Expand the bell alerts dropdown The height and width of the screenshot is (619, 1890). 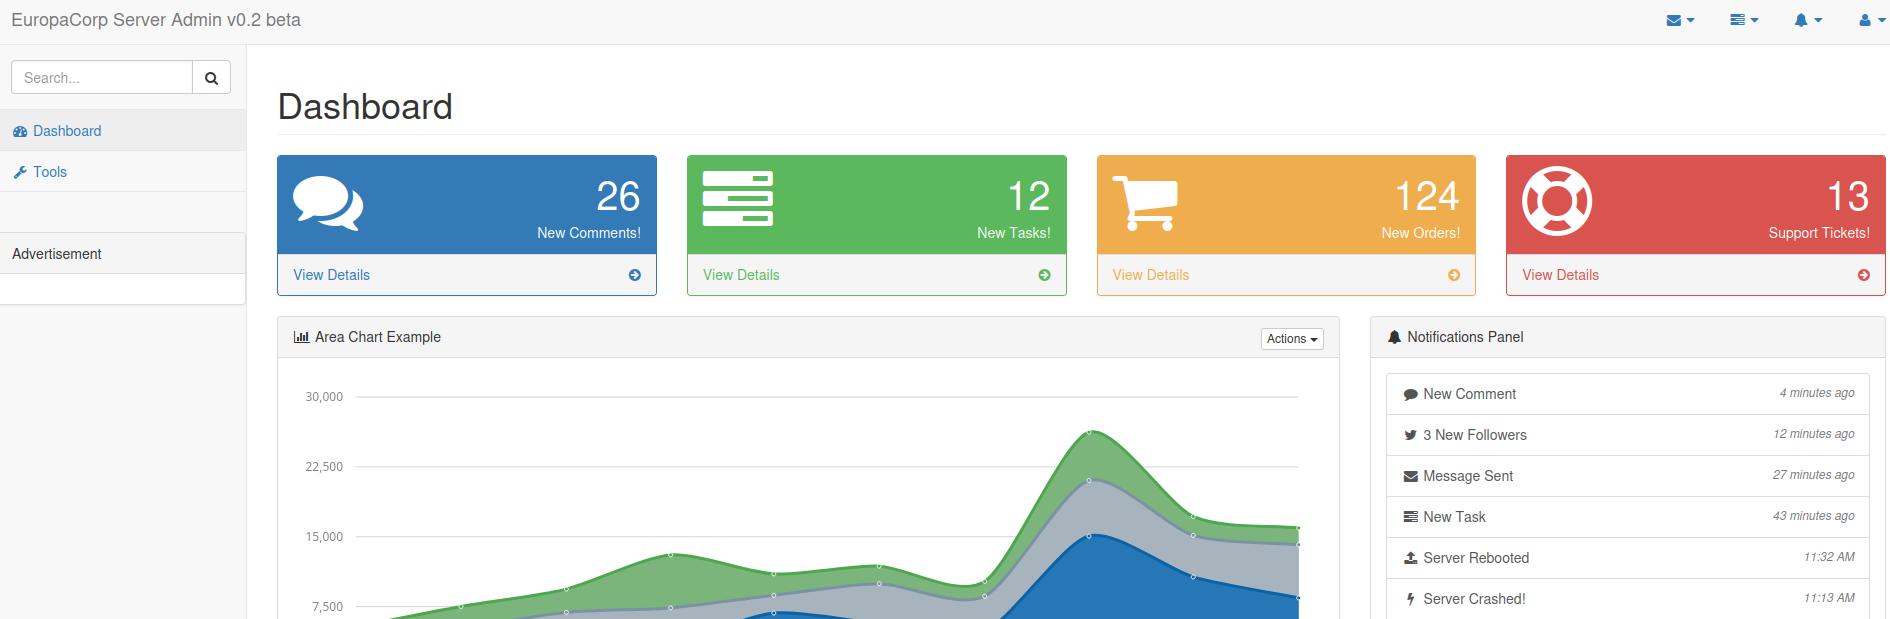point(1808,20)
